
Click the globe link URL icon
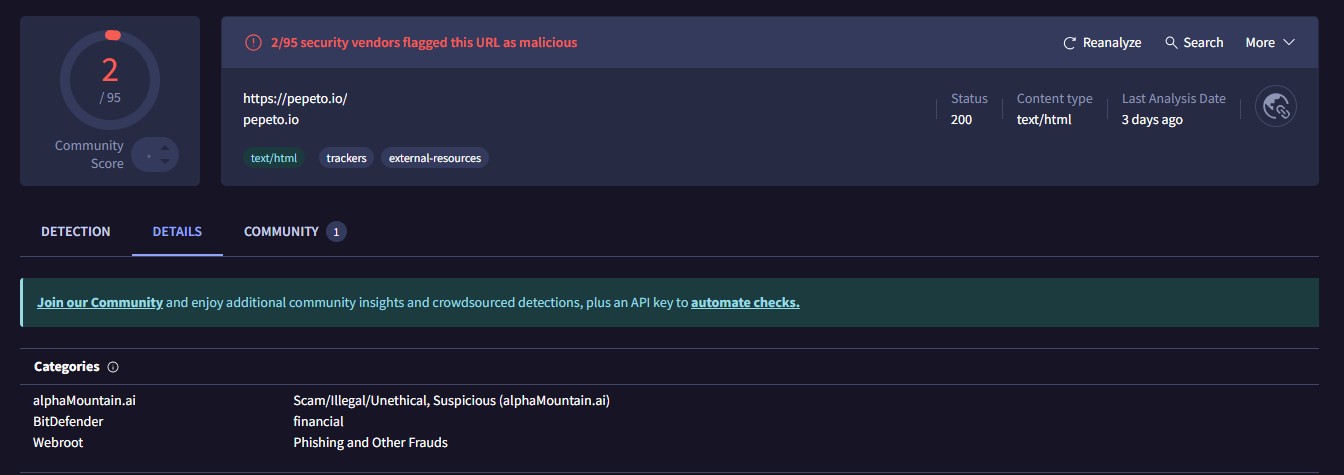1276,106
